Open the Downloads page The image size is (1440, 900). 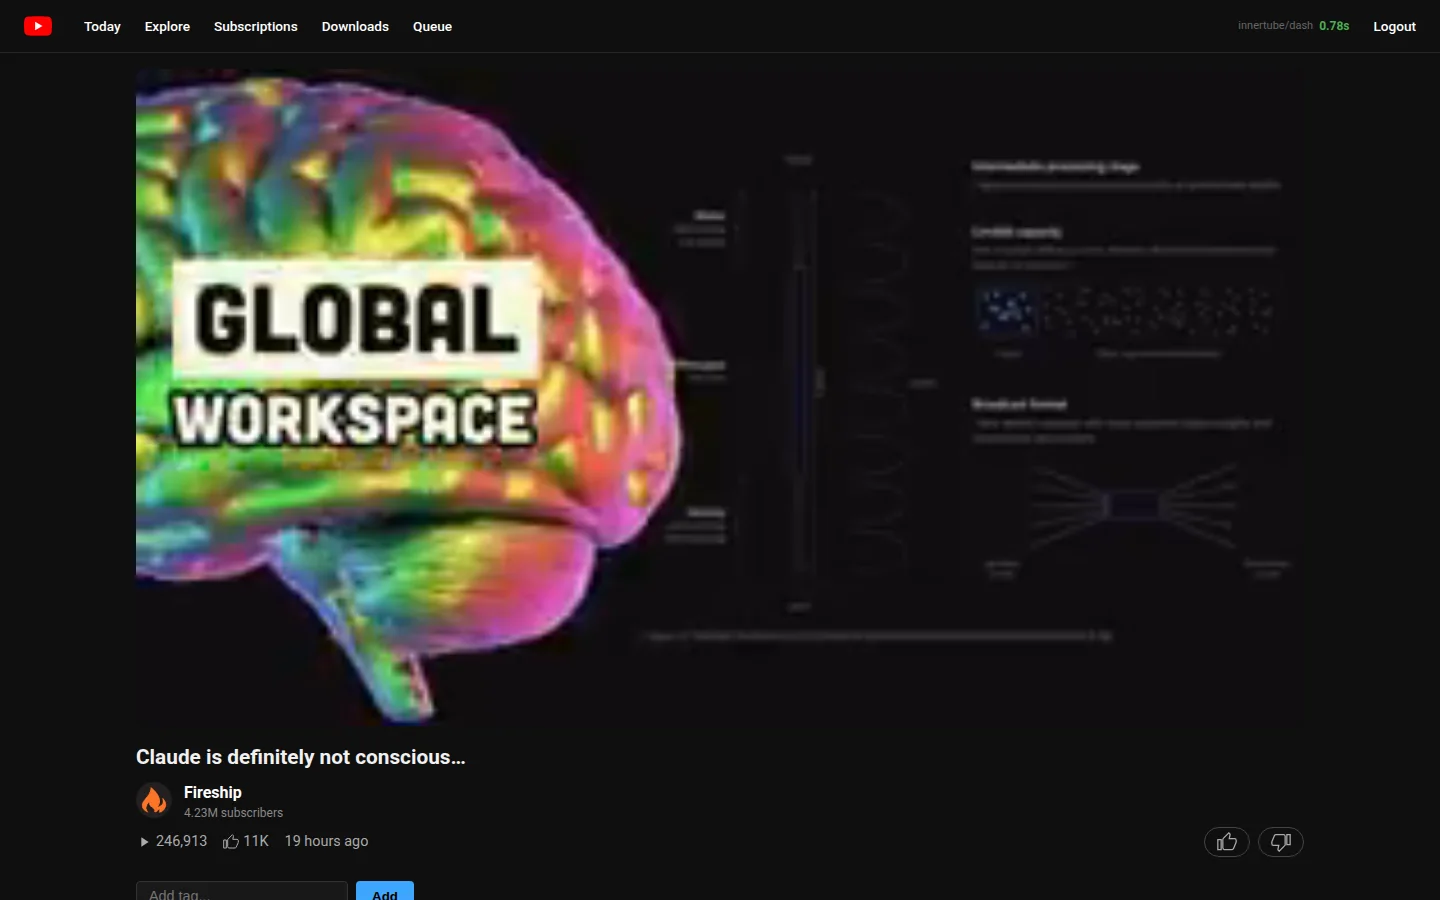click(x=355, y=26)
